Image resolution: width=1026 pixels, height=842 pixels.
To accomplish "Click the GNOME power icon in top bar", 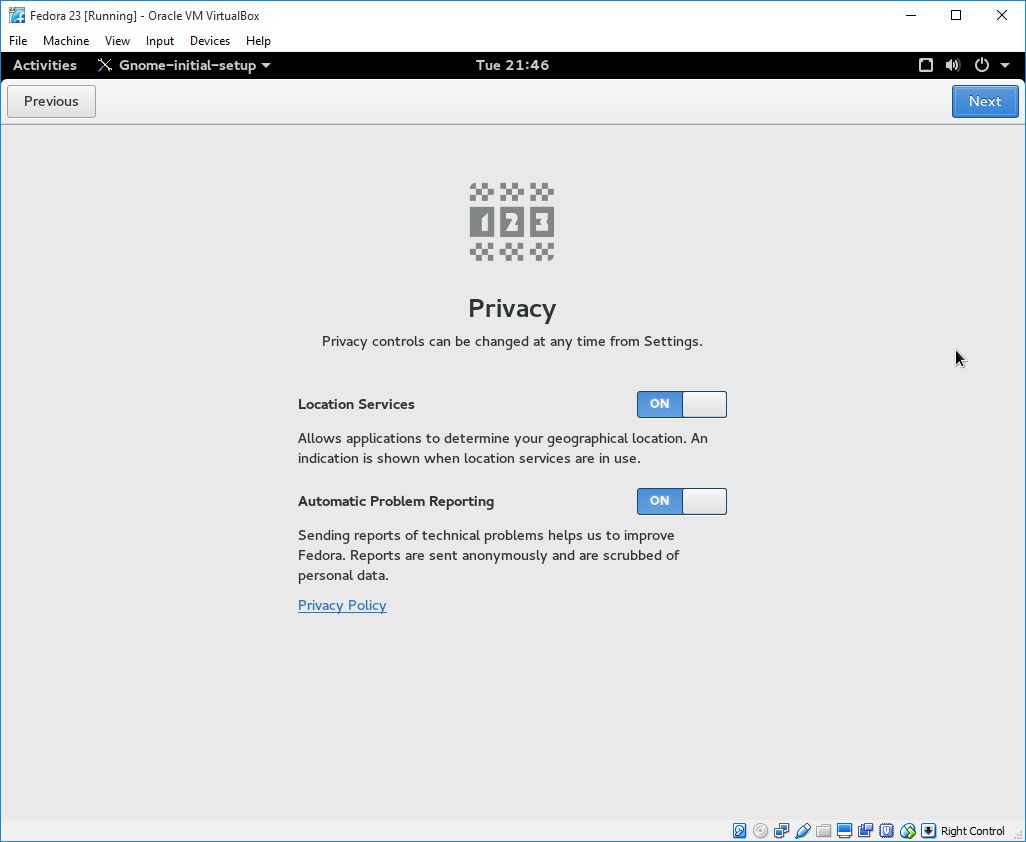I will 982,65.
